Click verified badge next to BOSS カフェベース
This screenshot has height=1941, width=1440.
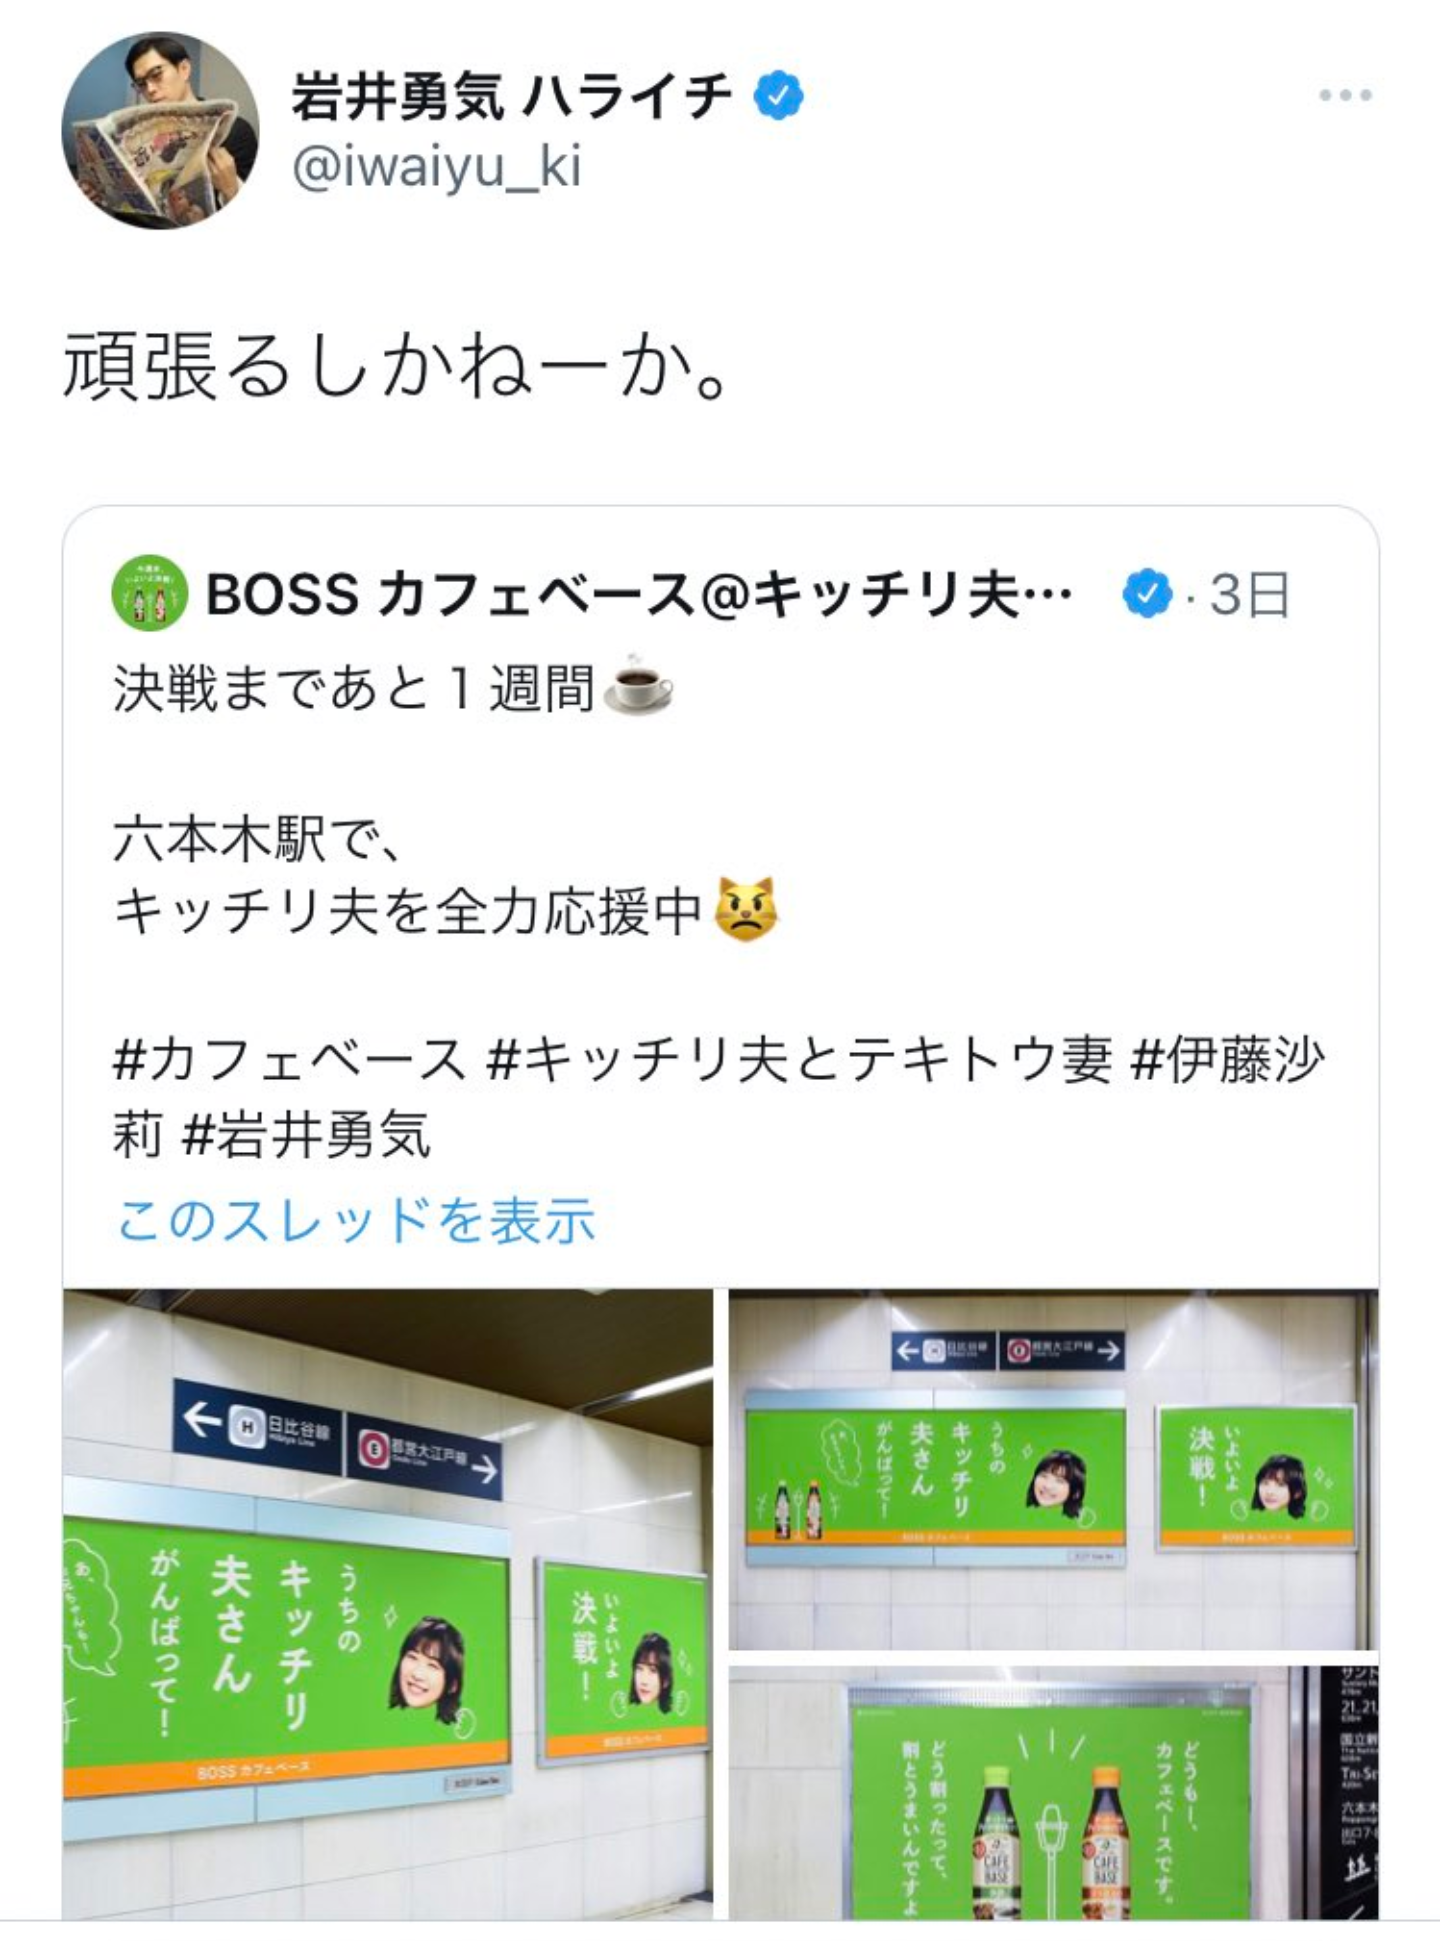pos(1148,595)
